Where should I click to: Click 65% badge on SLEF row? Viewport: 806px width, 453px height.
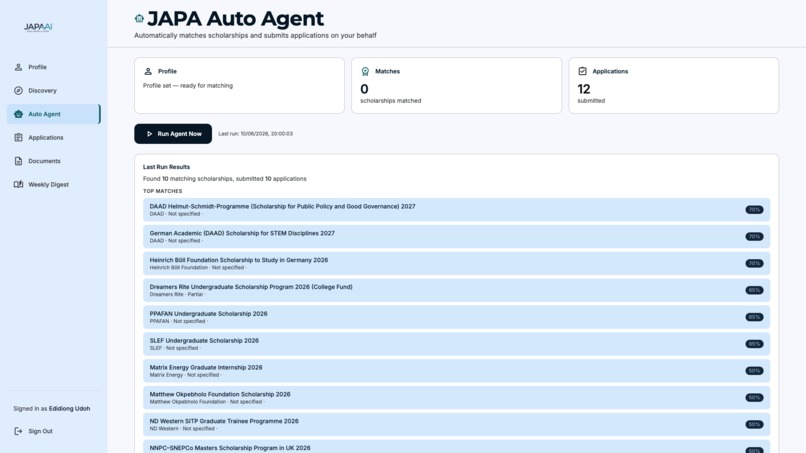coord(754,344)
